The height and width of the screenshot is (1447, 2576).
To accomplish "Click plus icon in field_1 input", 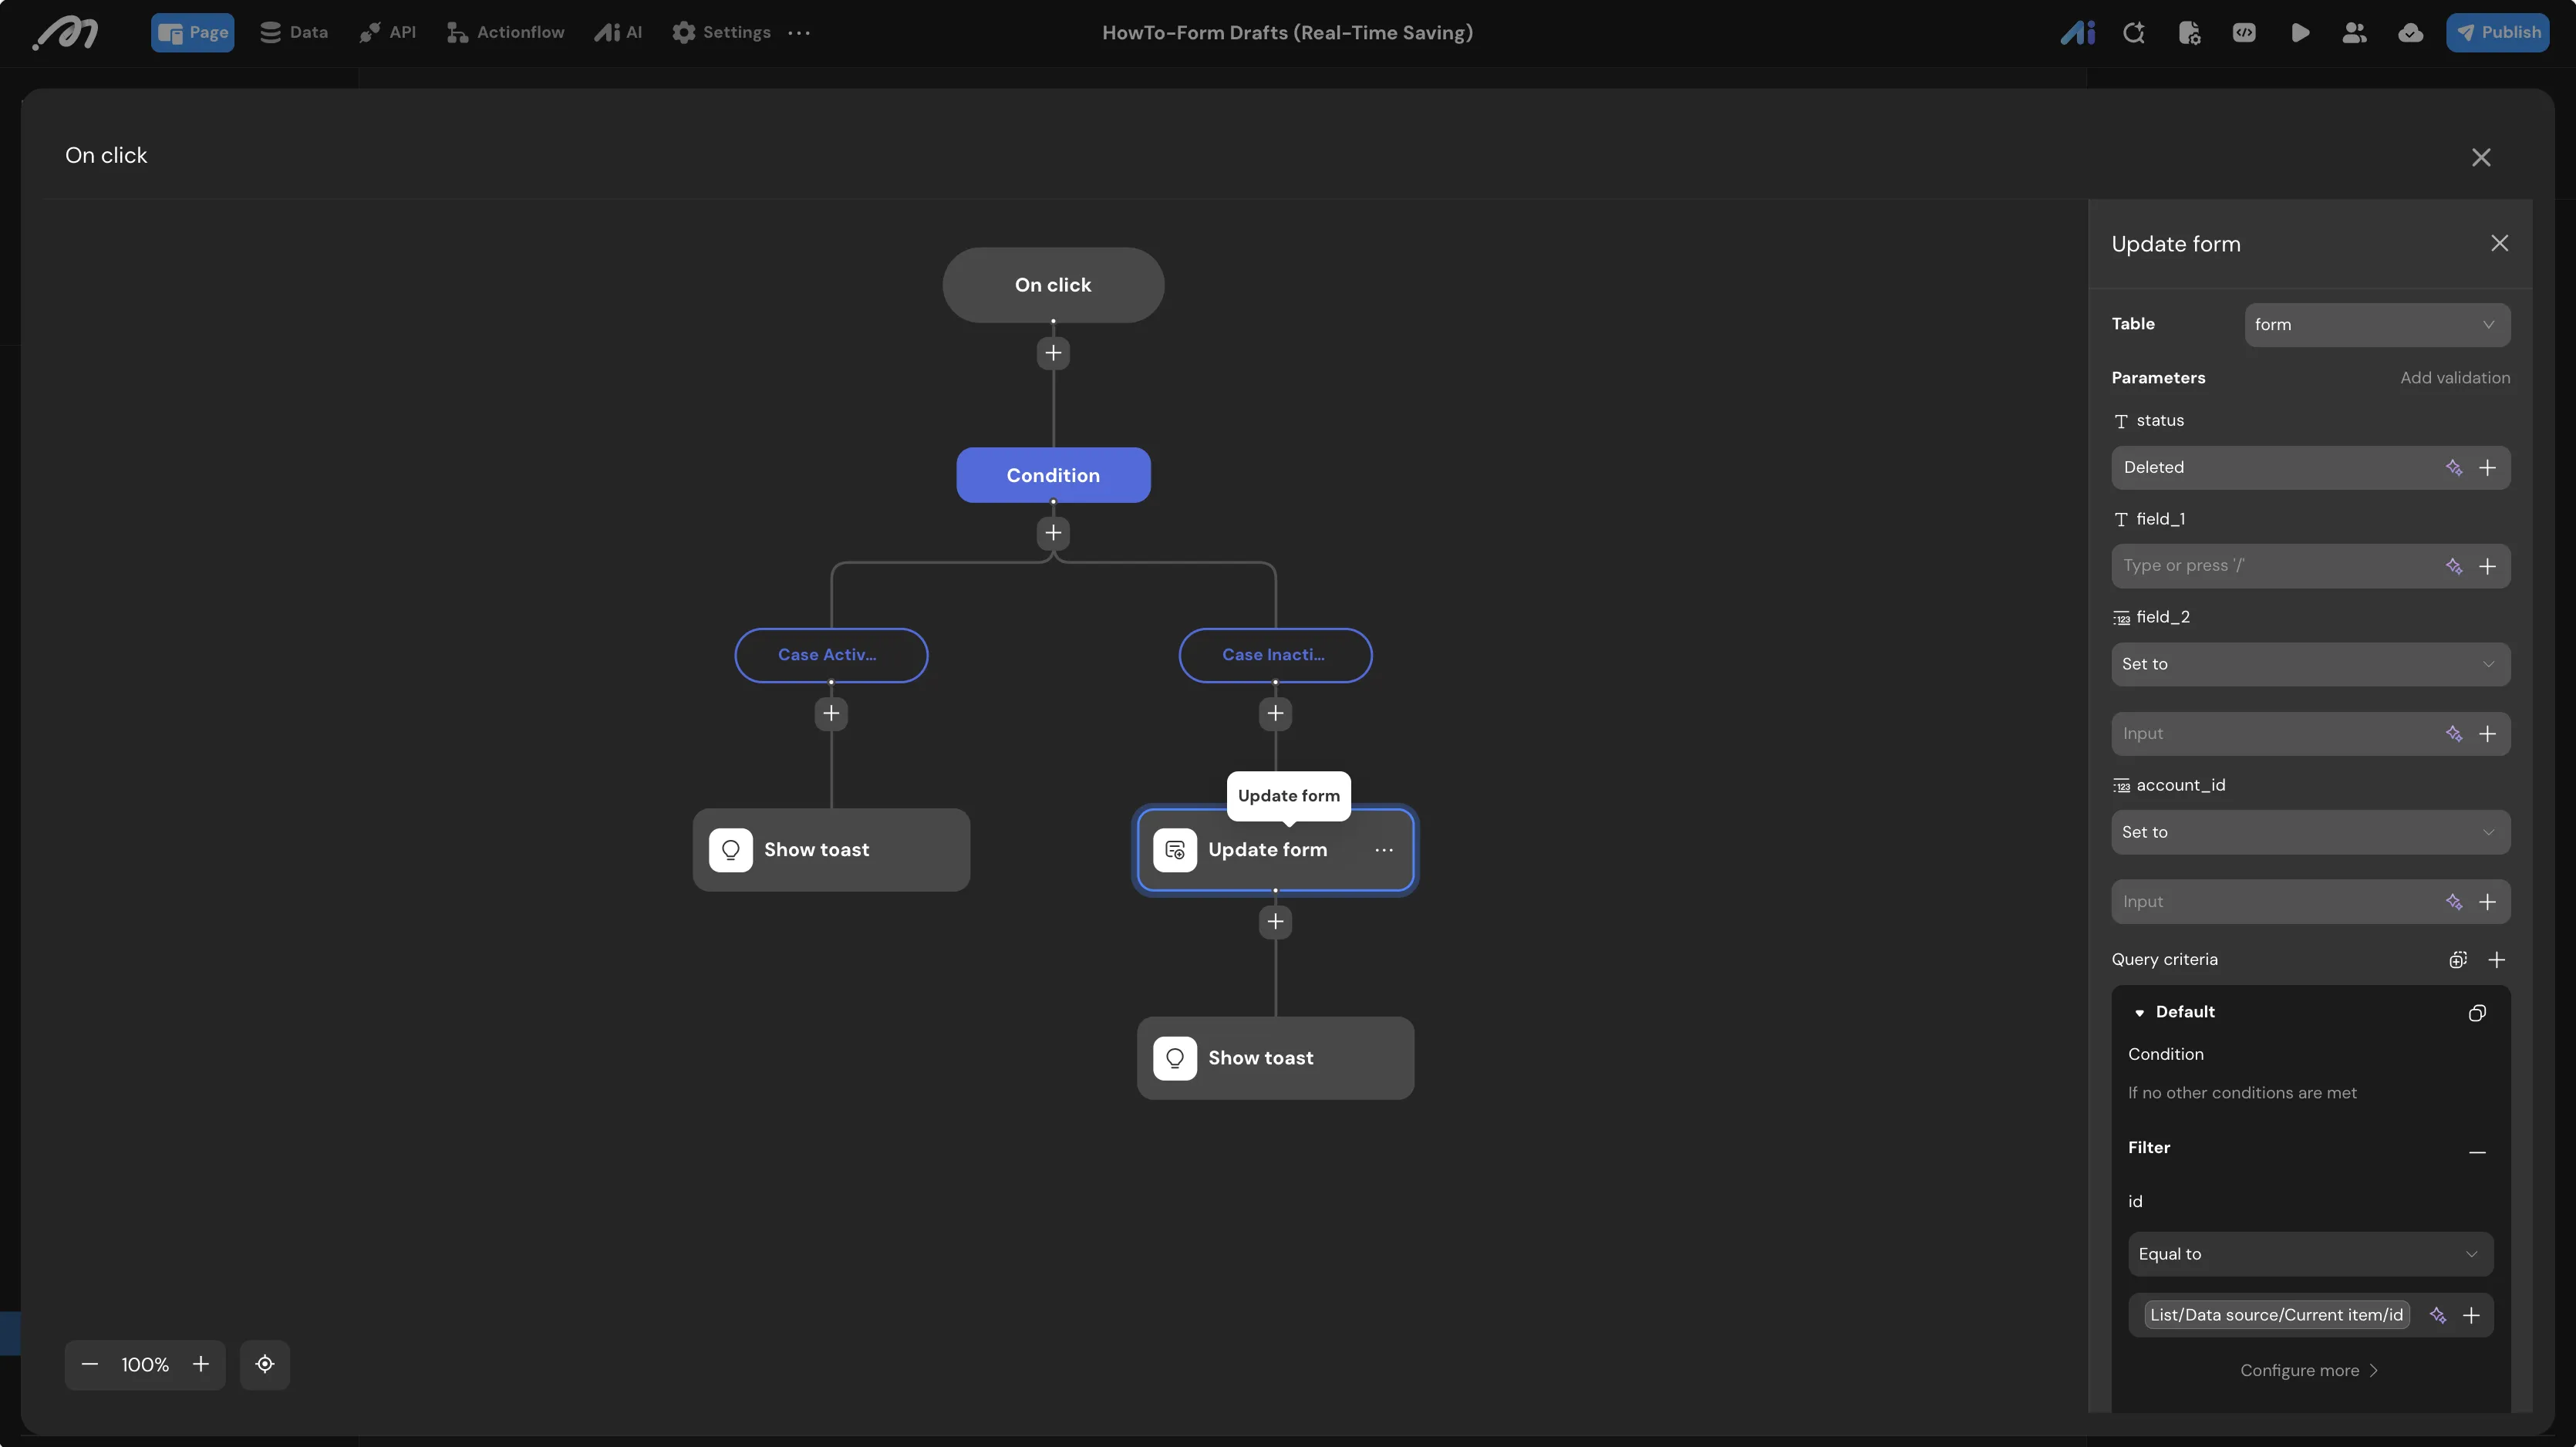I will (x=2488, y=567).
